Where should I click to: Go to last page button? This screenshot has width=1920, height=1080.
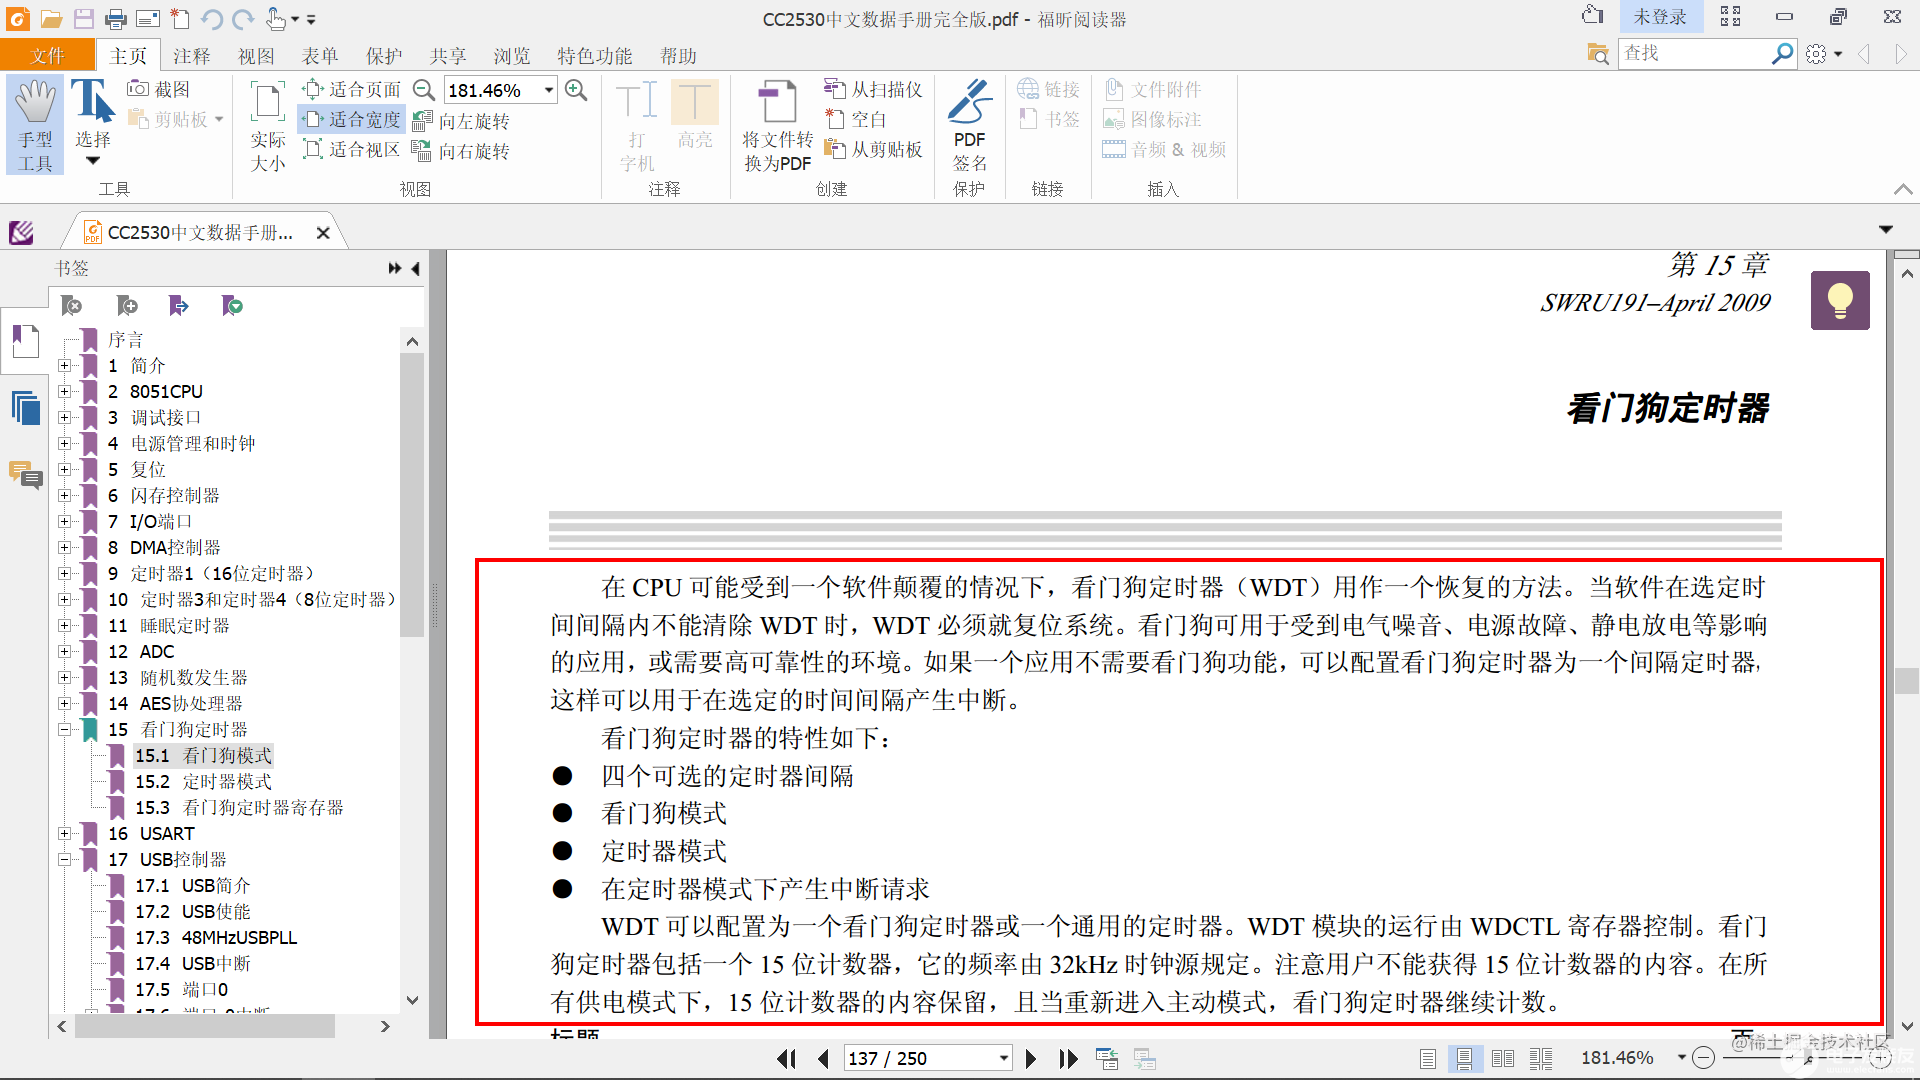click(x=1068, y=1058)
